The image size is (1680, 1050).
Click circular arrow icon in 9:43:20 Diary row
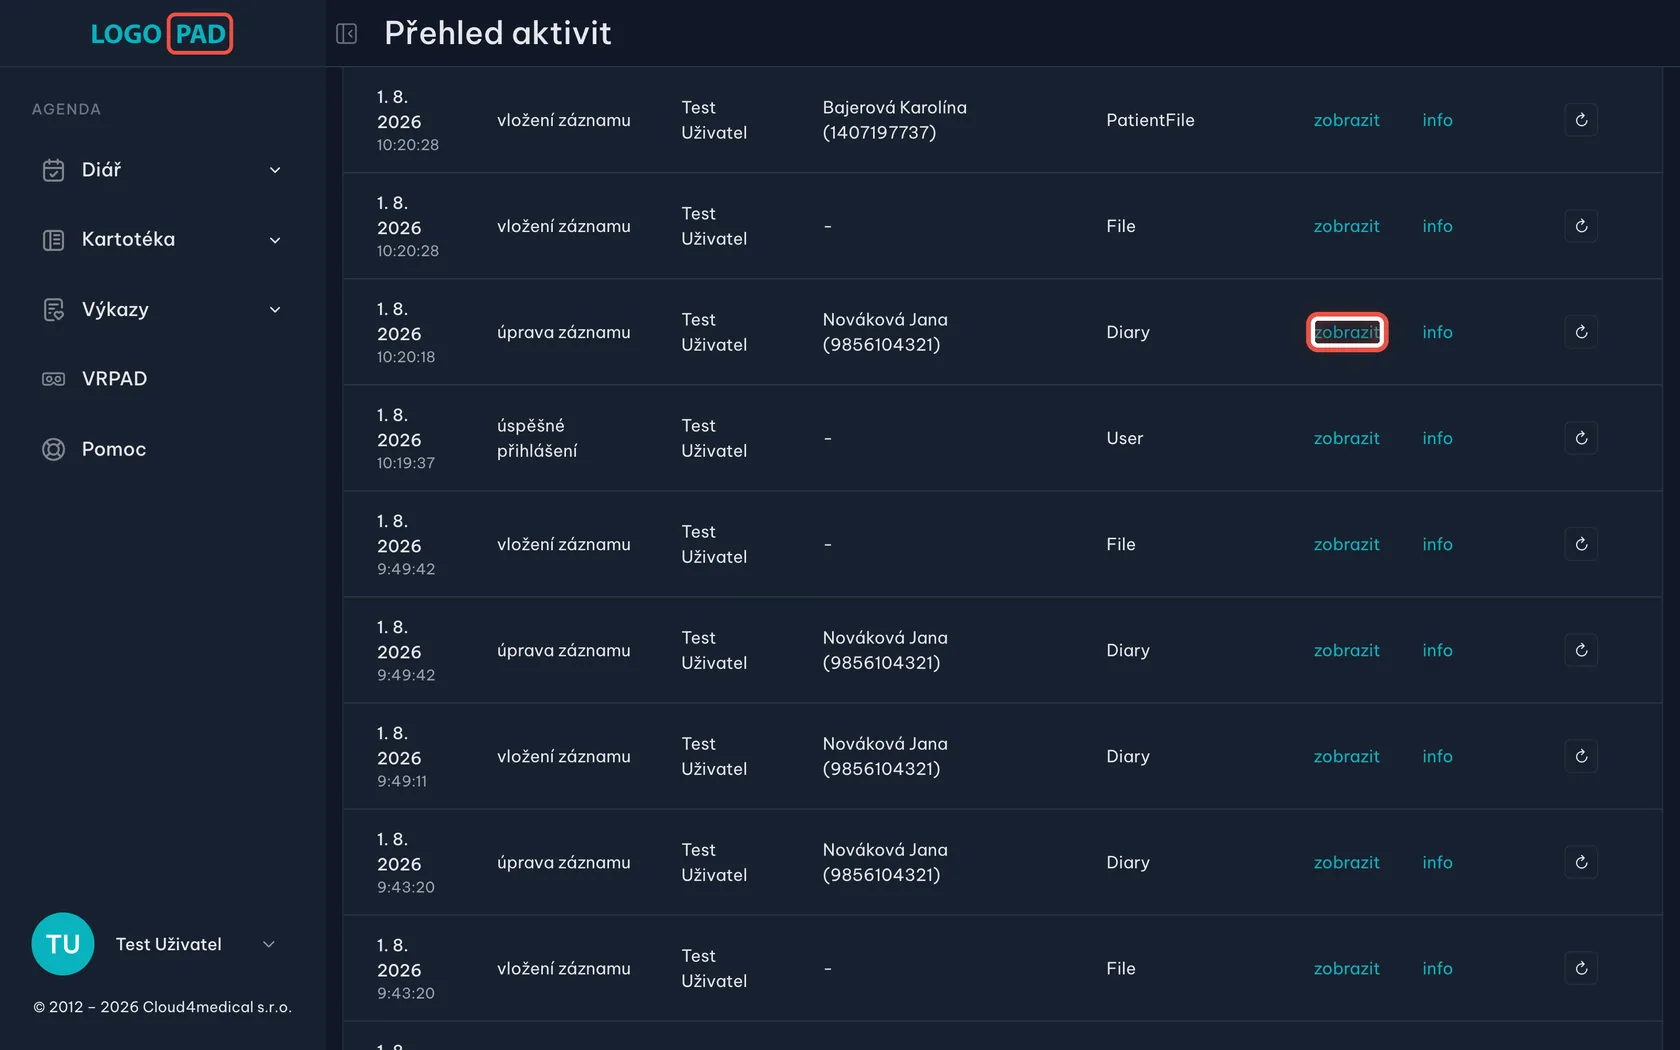coord(1581,862)
